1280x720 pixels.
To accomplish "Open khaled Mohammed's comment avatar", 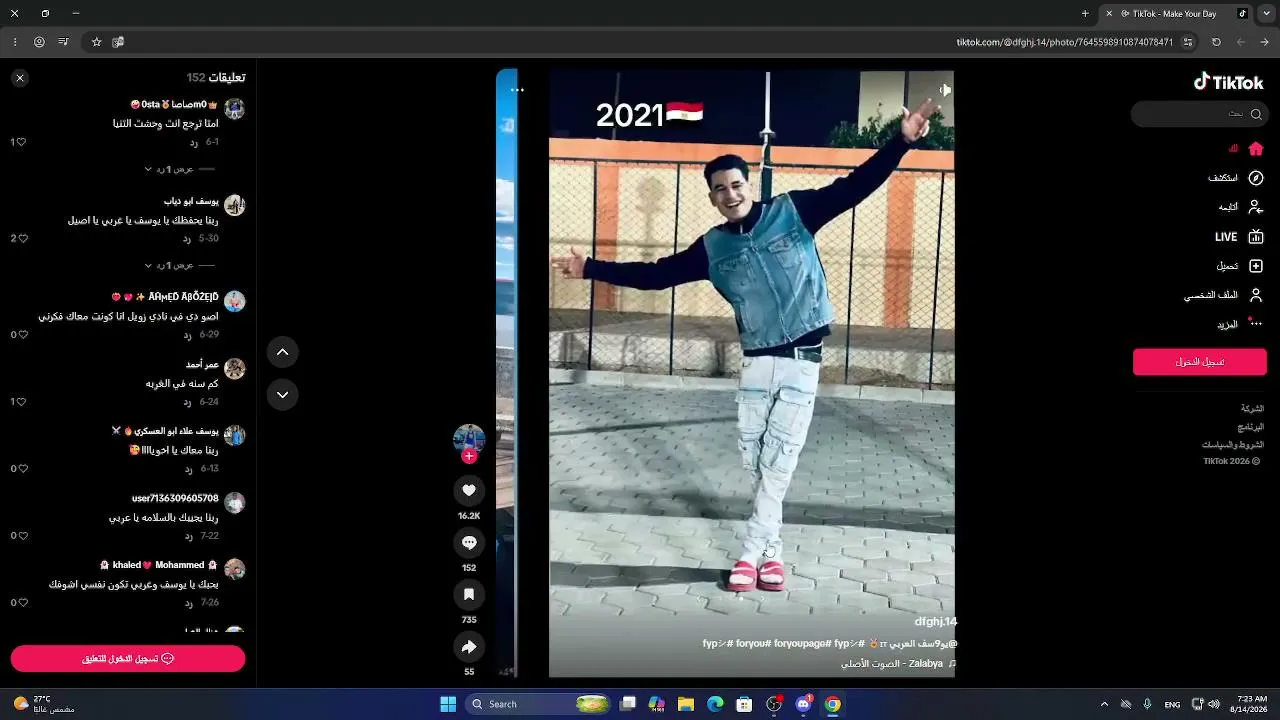I will pyautogui.click(x=234, y=569).
